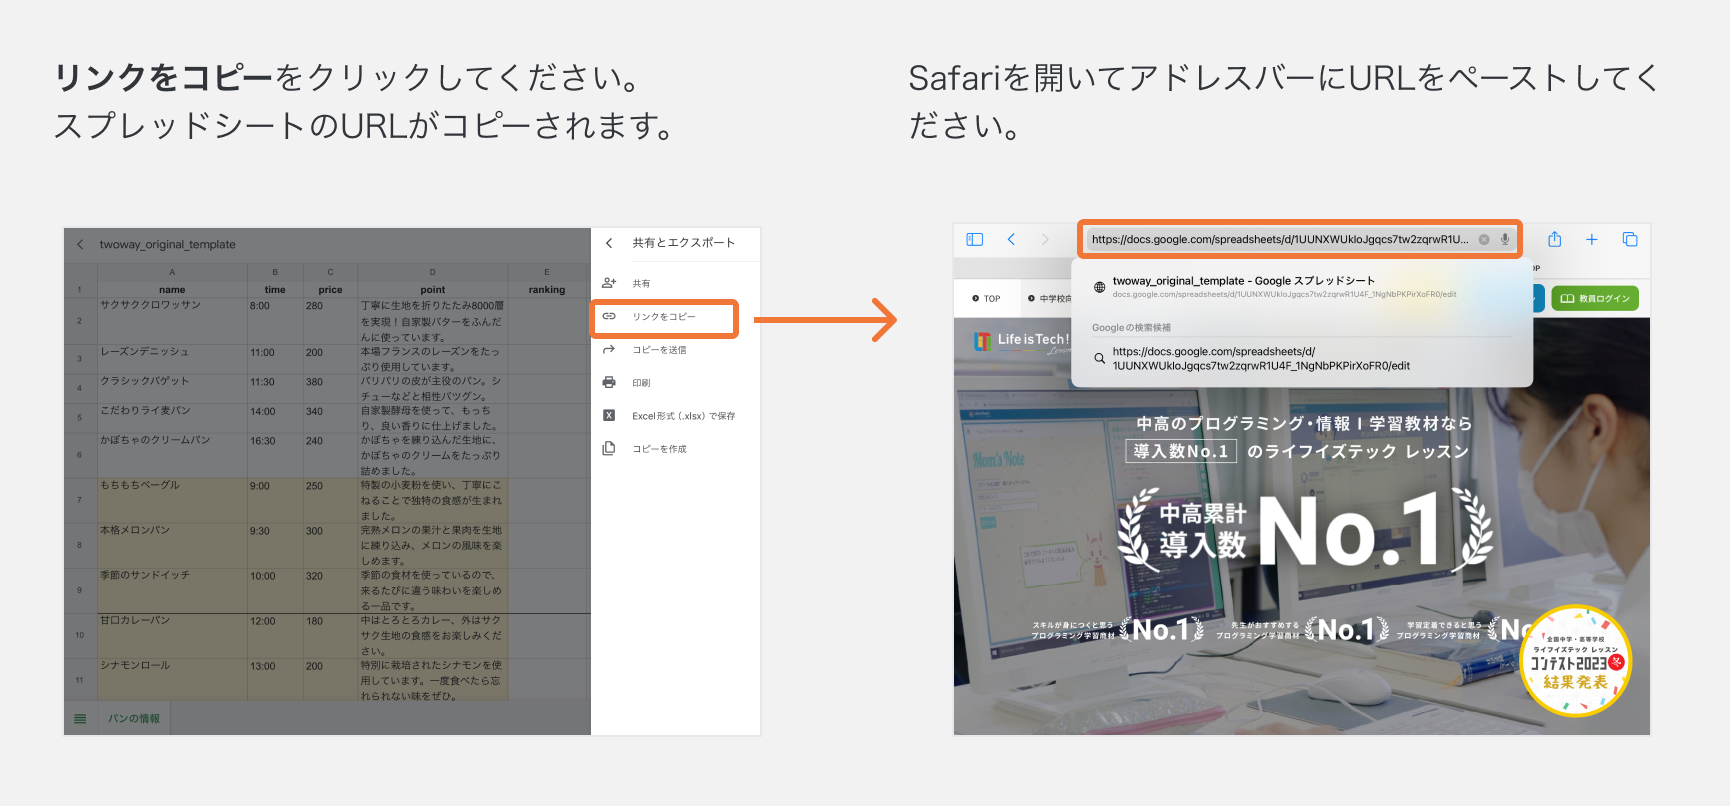Select the シナモンロール cell
1730x806 pixels.
pyautogui.click(x=172, y=680)
